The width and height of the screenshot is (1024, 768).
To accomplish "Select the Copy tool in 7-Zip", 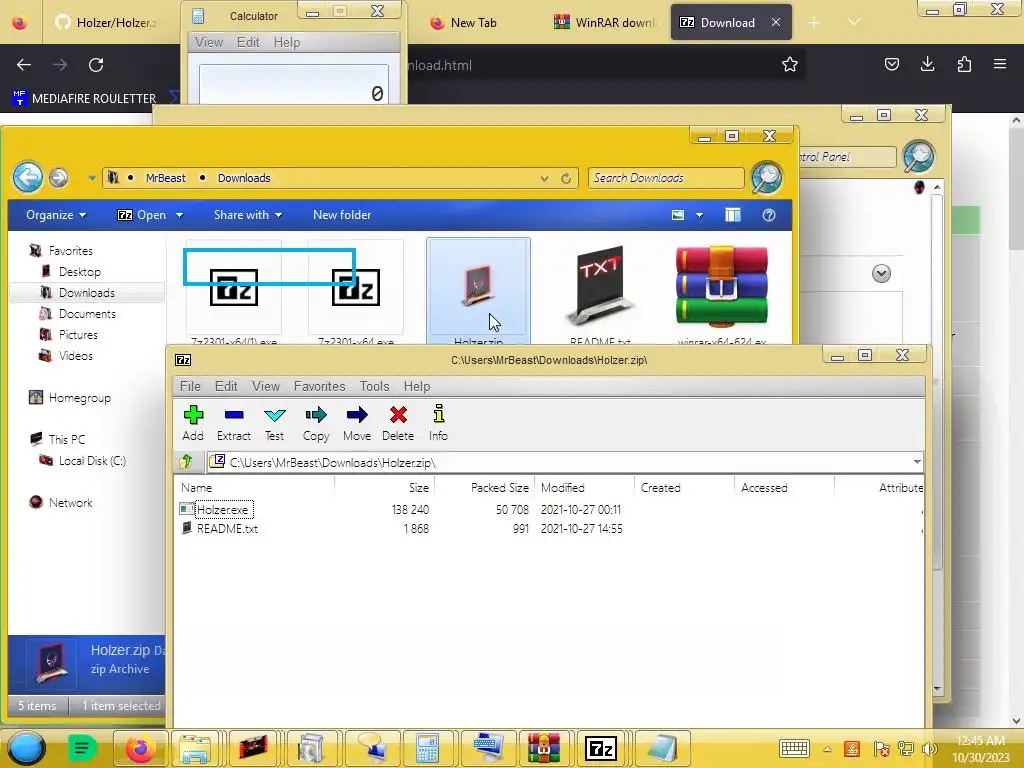I will pos(316,423).
